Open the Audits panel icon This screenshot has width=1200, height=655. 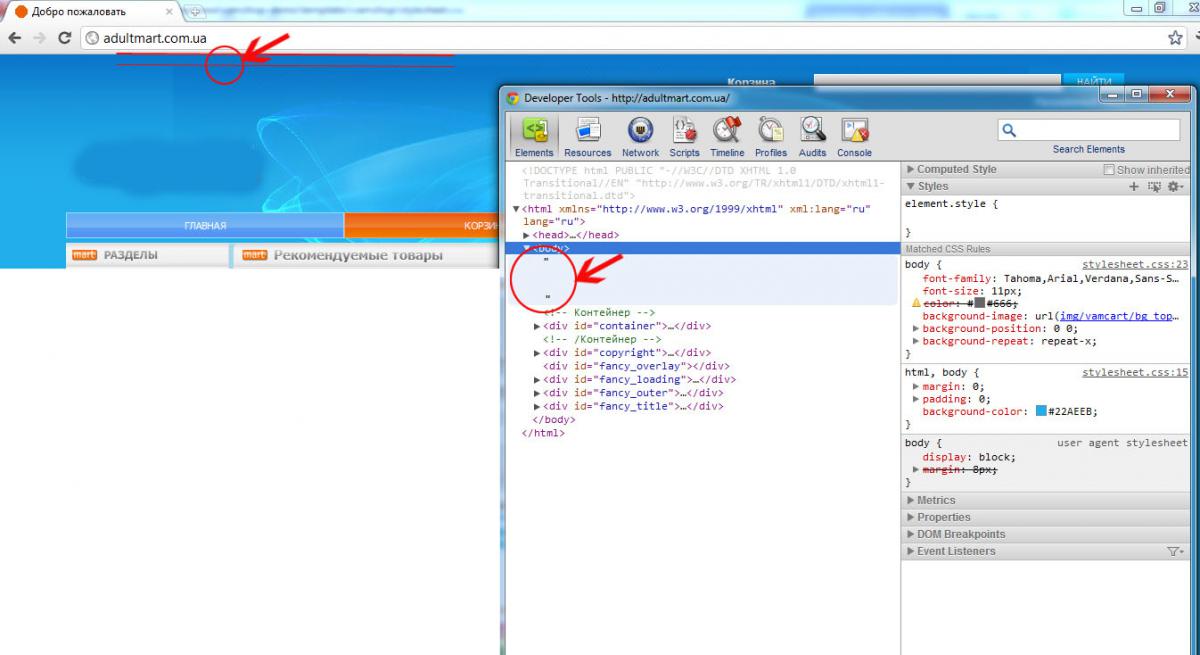coord(812,137)
